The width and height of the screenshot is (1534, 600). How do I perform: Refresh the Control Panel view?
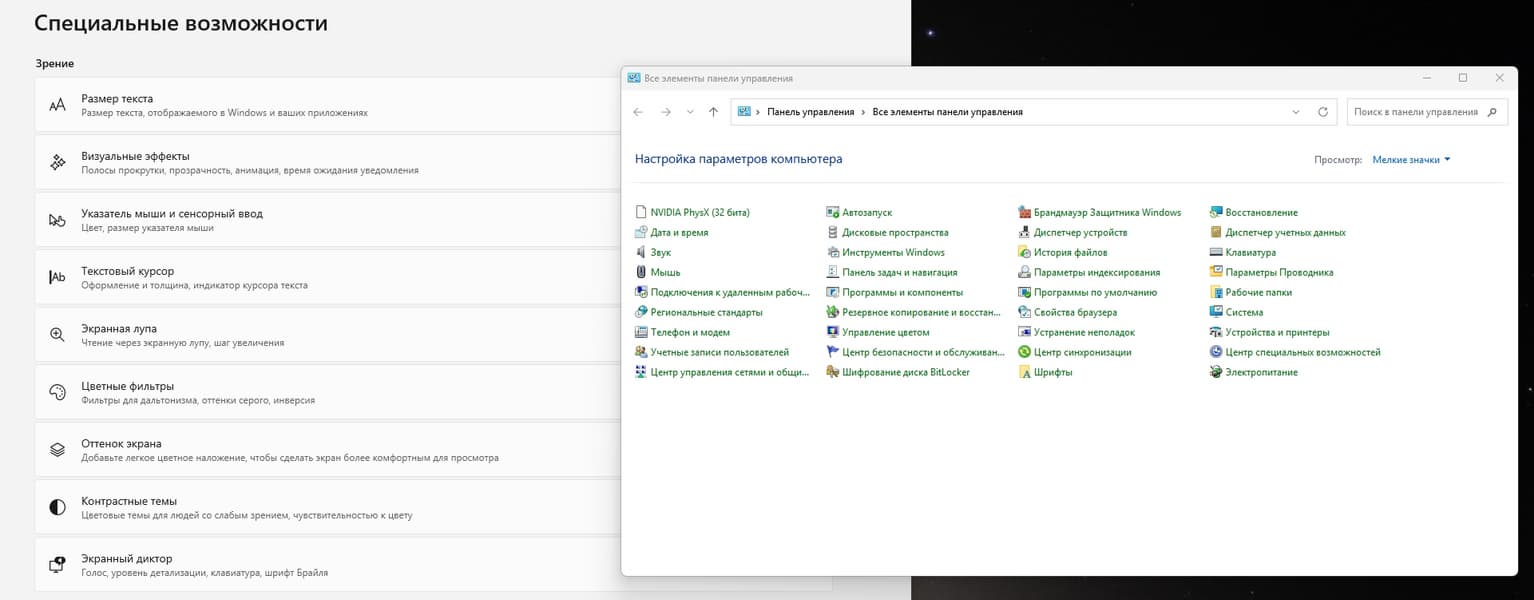pos(1323,112)
